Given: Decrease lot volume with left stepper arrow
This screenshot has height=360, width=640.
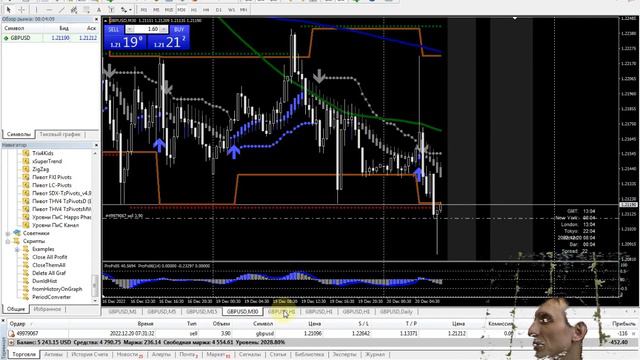Looking at the screenshot, I should pyautogui.click(x=130, y=29).
